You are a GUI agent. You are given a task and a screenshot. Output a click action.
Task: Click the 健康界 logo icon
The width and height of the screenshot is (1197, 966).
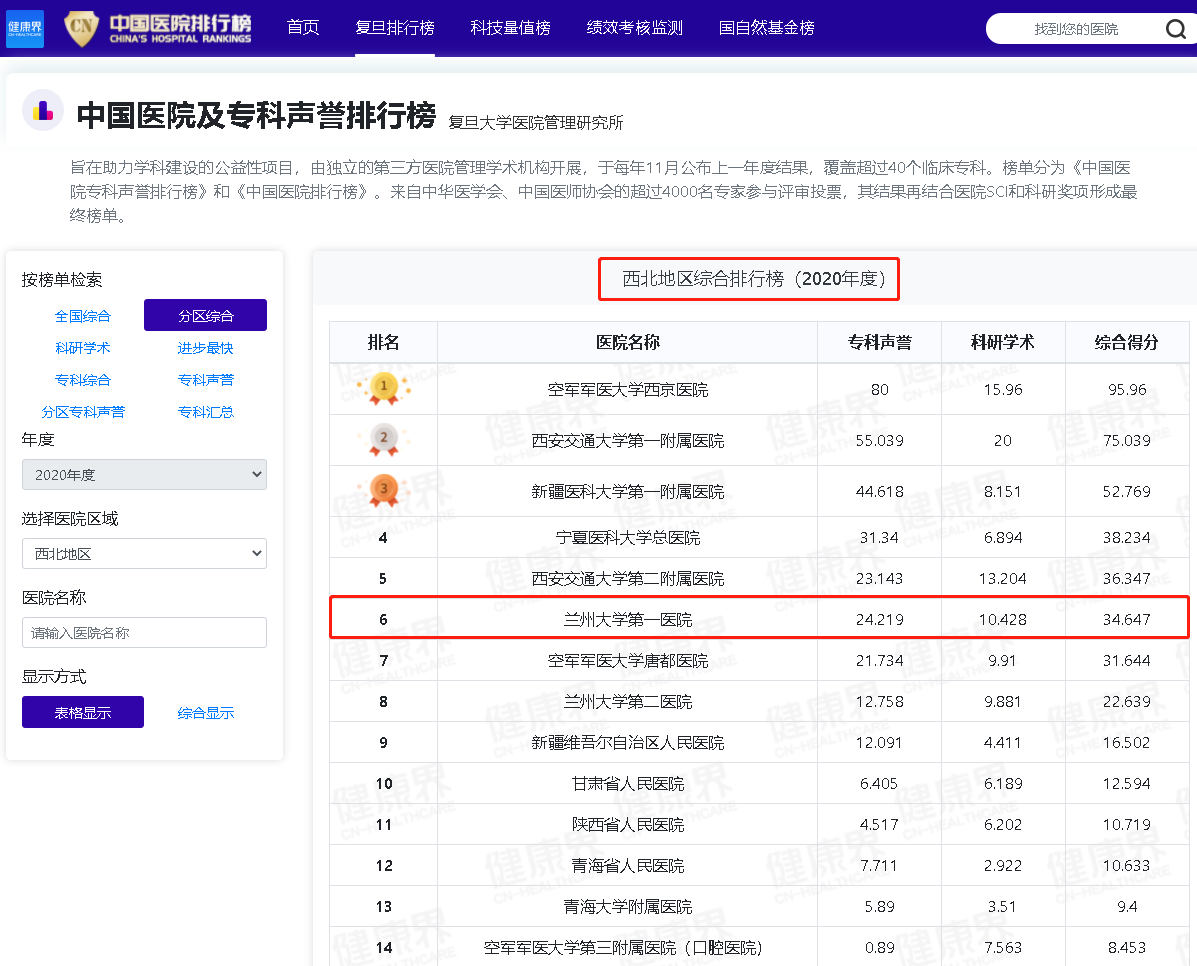coord(24,29)
